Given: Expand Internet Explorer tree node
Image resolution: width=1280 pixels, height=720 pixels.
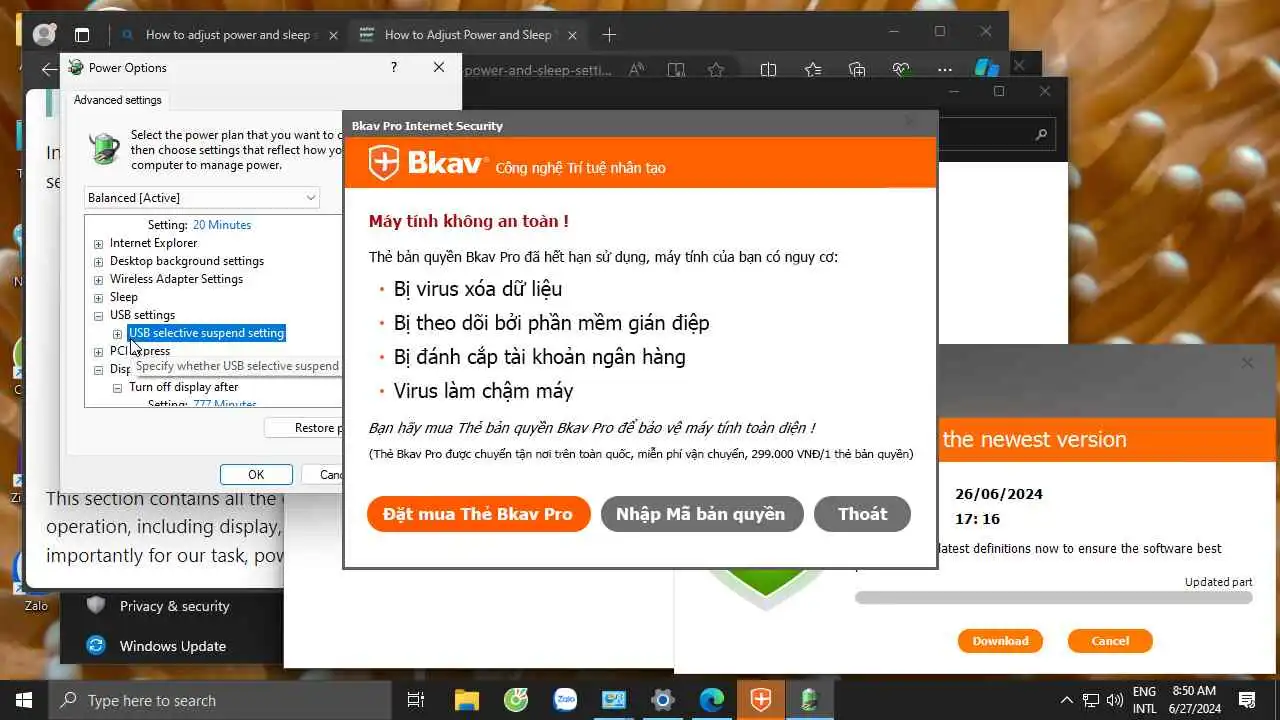Looking at the screenshot, I should pos(98,244).
